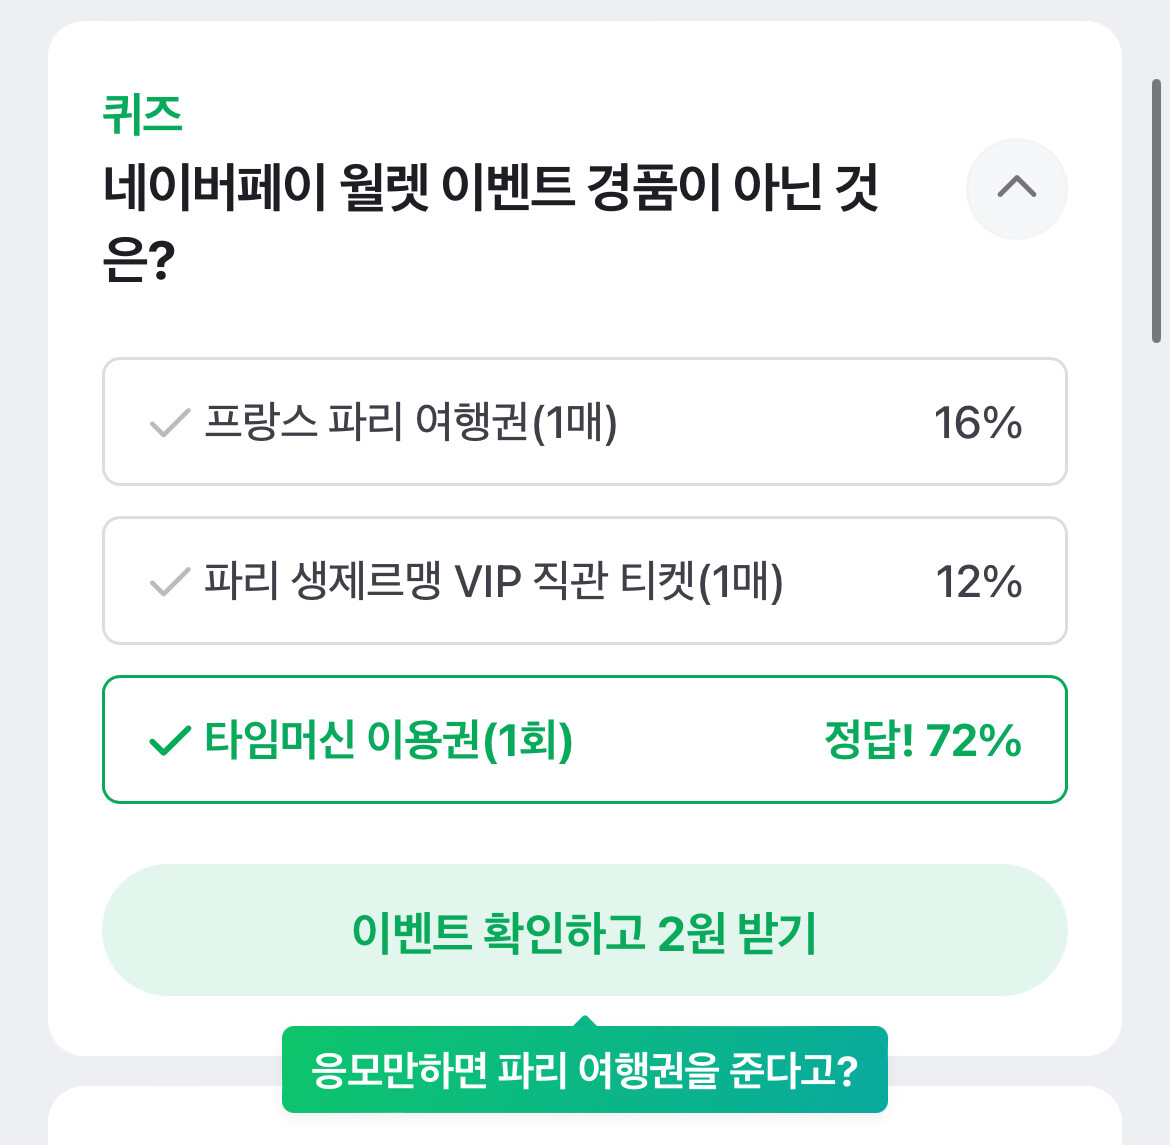Select the 파리 생제르맹 VIP 직관 티켓 option
The height and width of the screenshot is (1145, 1170).
pos(585,581)
